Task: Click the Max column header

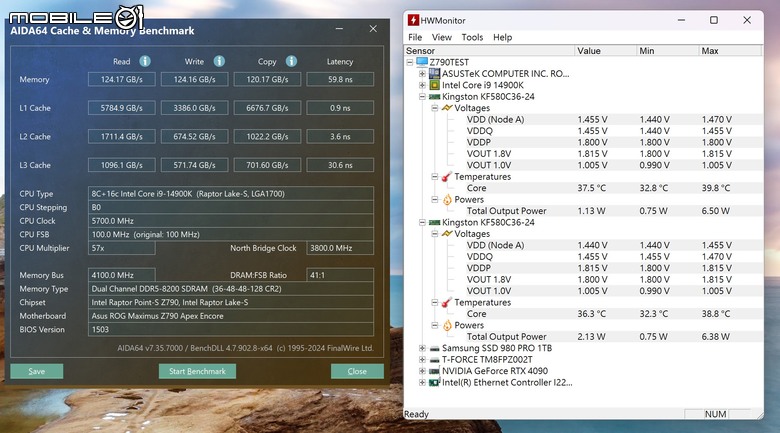Action: click(730, 51)
